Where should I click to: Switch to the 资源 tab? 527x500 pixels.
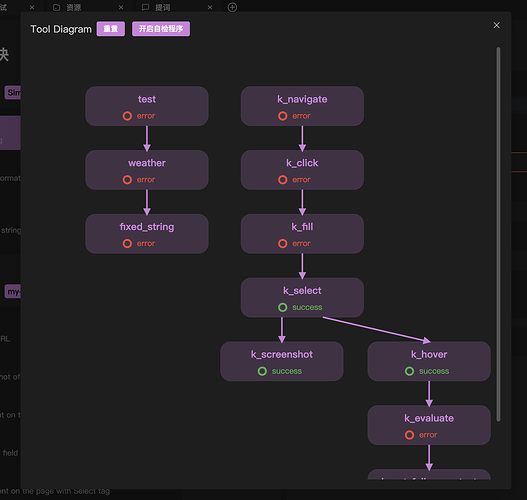73,7
